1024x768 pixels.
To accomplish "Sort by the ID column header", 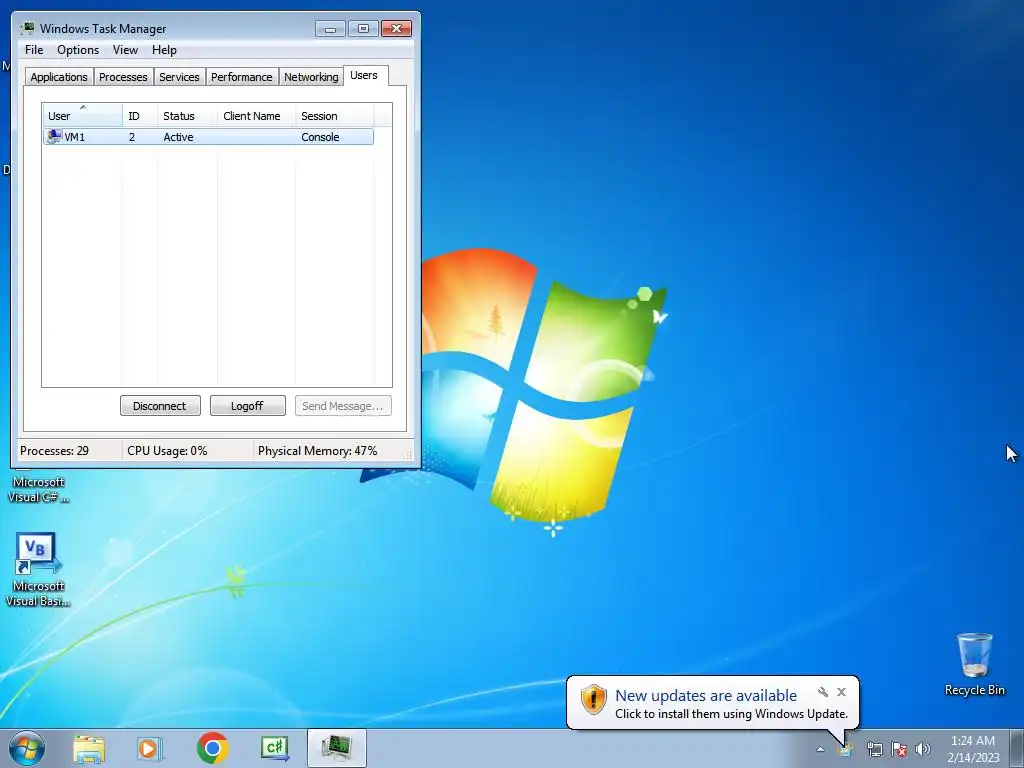I will [140, 115].
